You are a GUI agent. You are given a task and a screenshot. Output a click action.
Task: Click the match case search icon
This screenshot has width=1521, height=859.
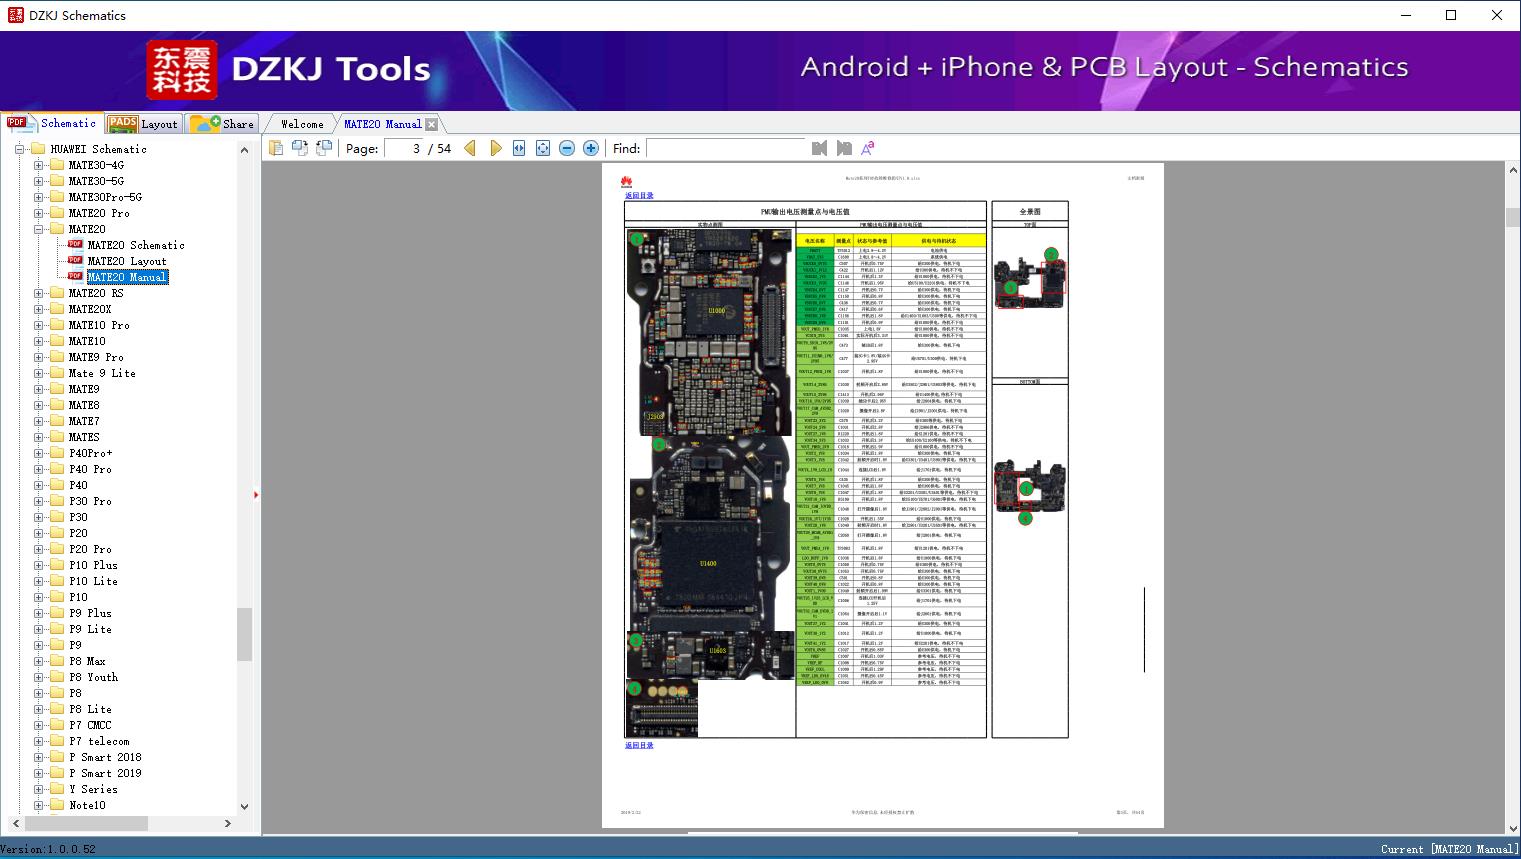(x=868, y=148)
